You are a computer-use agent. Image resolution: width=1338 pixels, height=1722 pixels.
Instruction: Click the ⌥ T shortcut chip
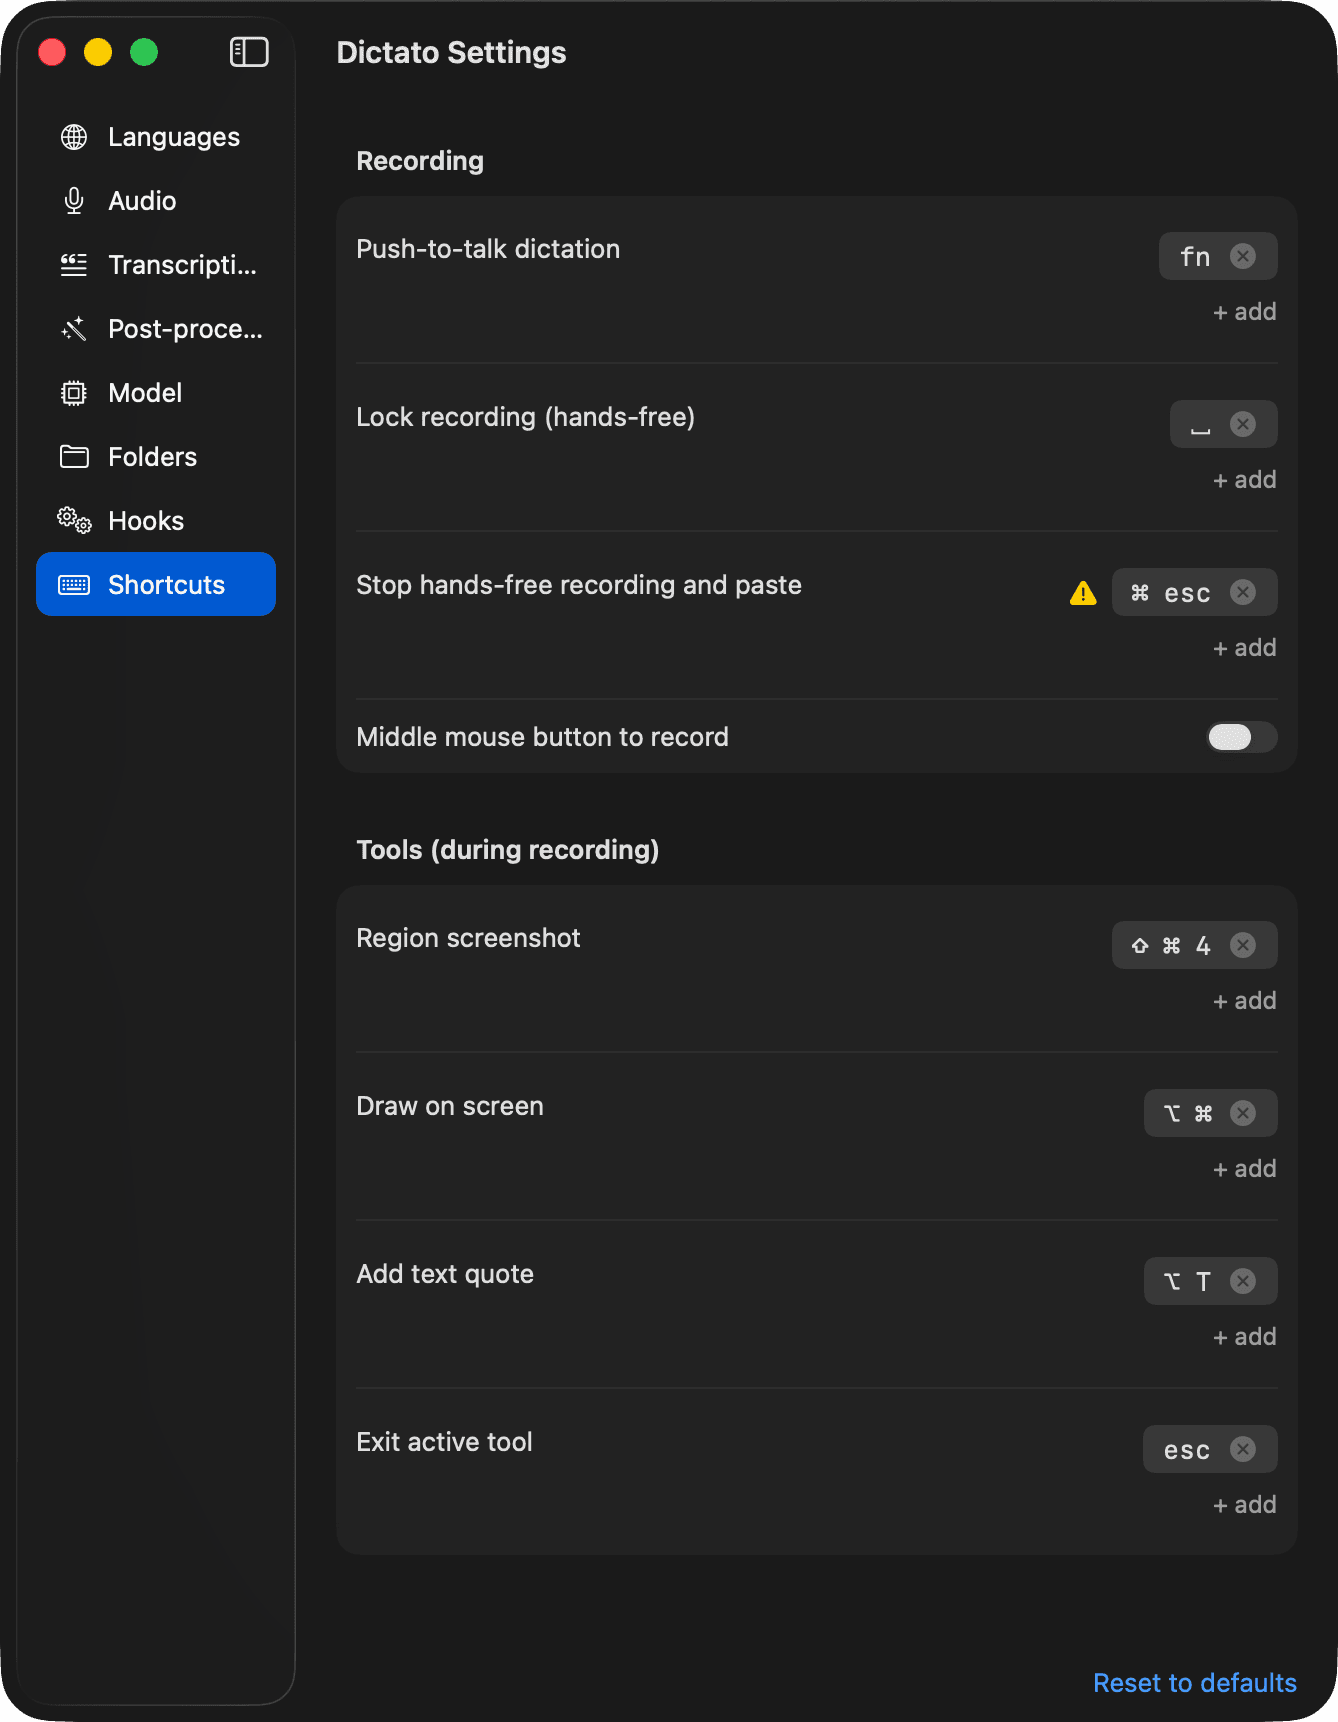coord(1211,1281)
